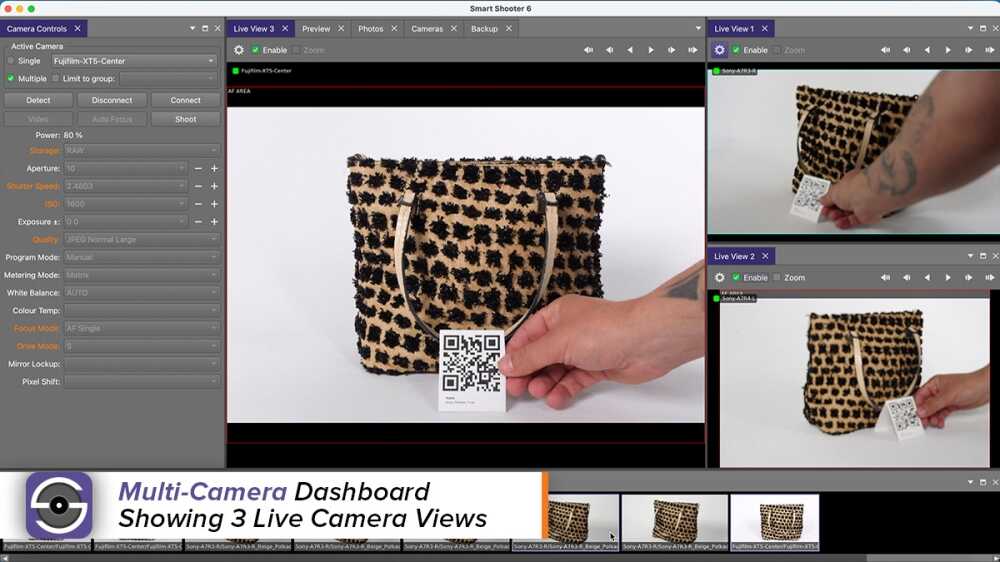Click Connect button
Screen dimensions: 1000x562
(x=186, y=100)
